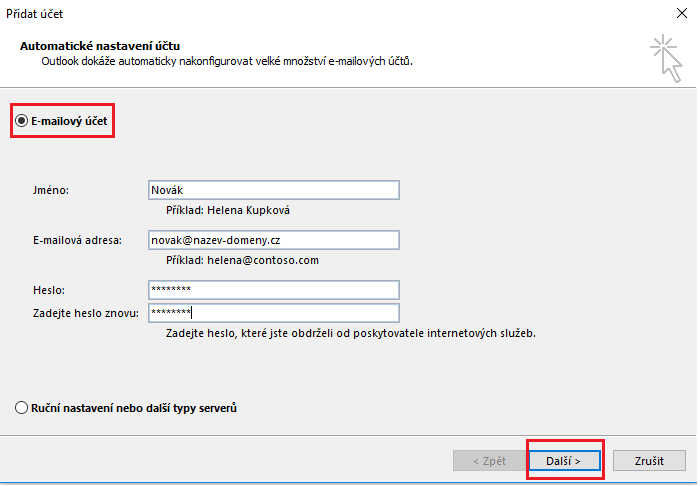
Task: Click the Jméno: label
Action: tap(51, 190)
